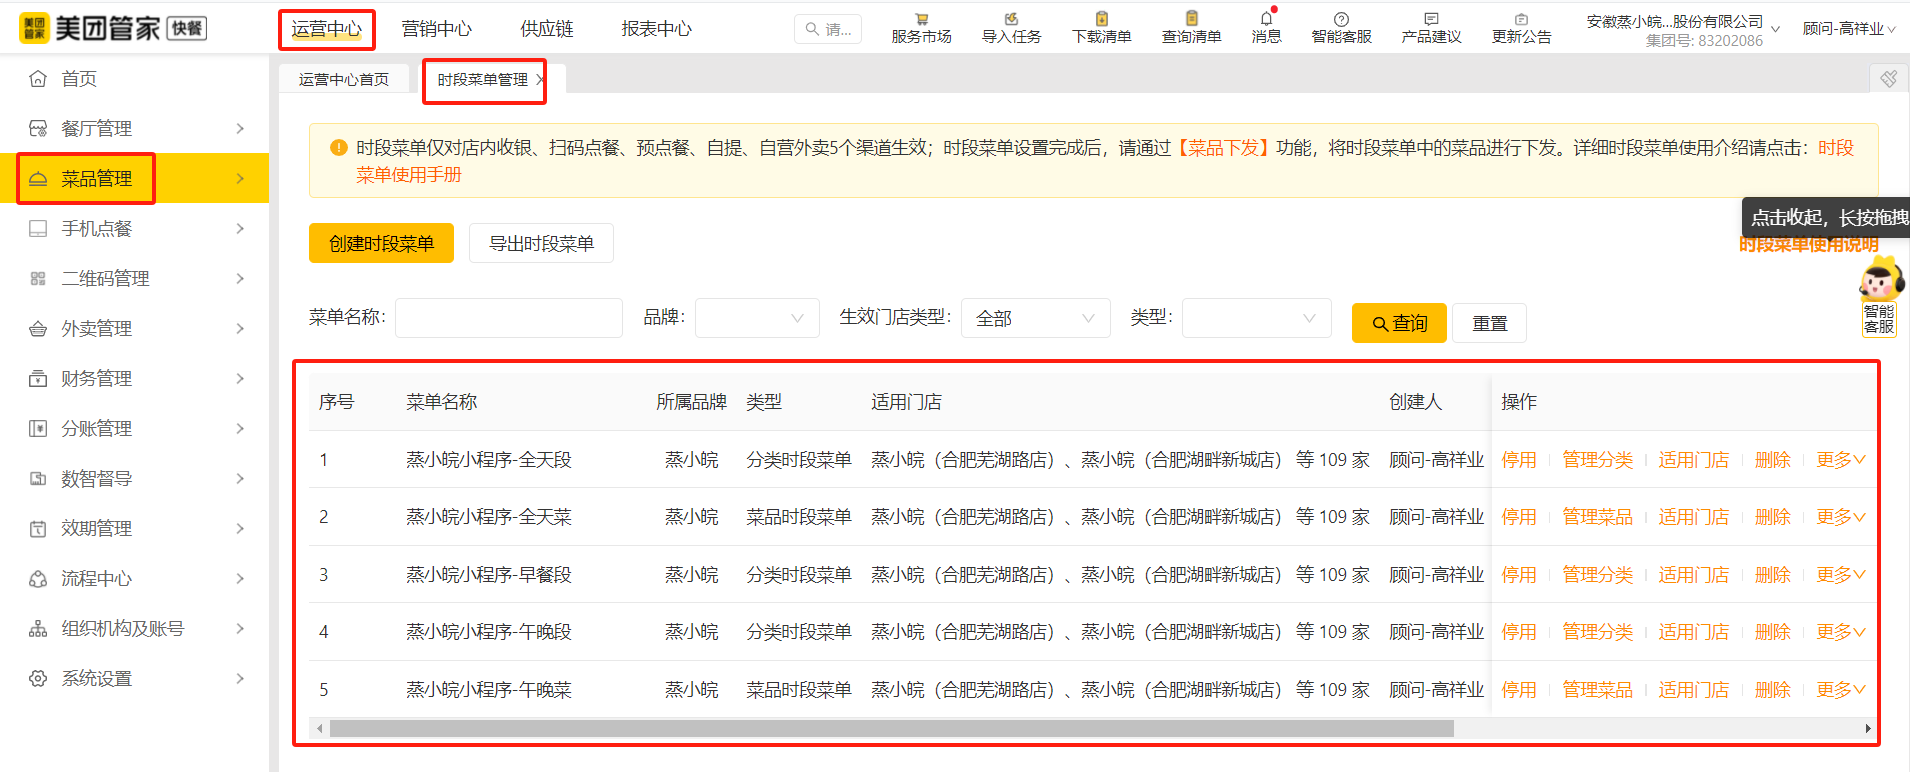
Task: Expand 组织机构及账号 sidebar menu
Action: [134, 628]
